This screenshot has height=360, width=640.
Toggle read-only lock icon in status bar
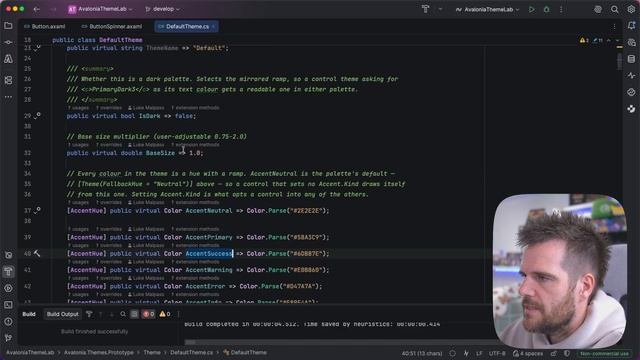[x=553, y=353]
